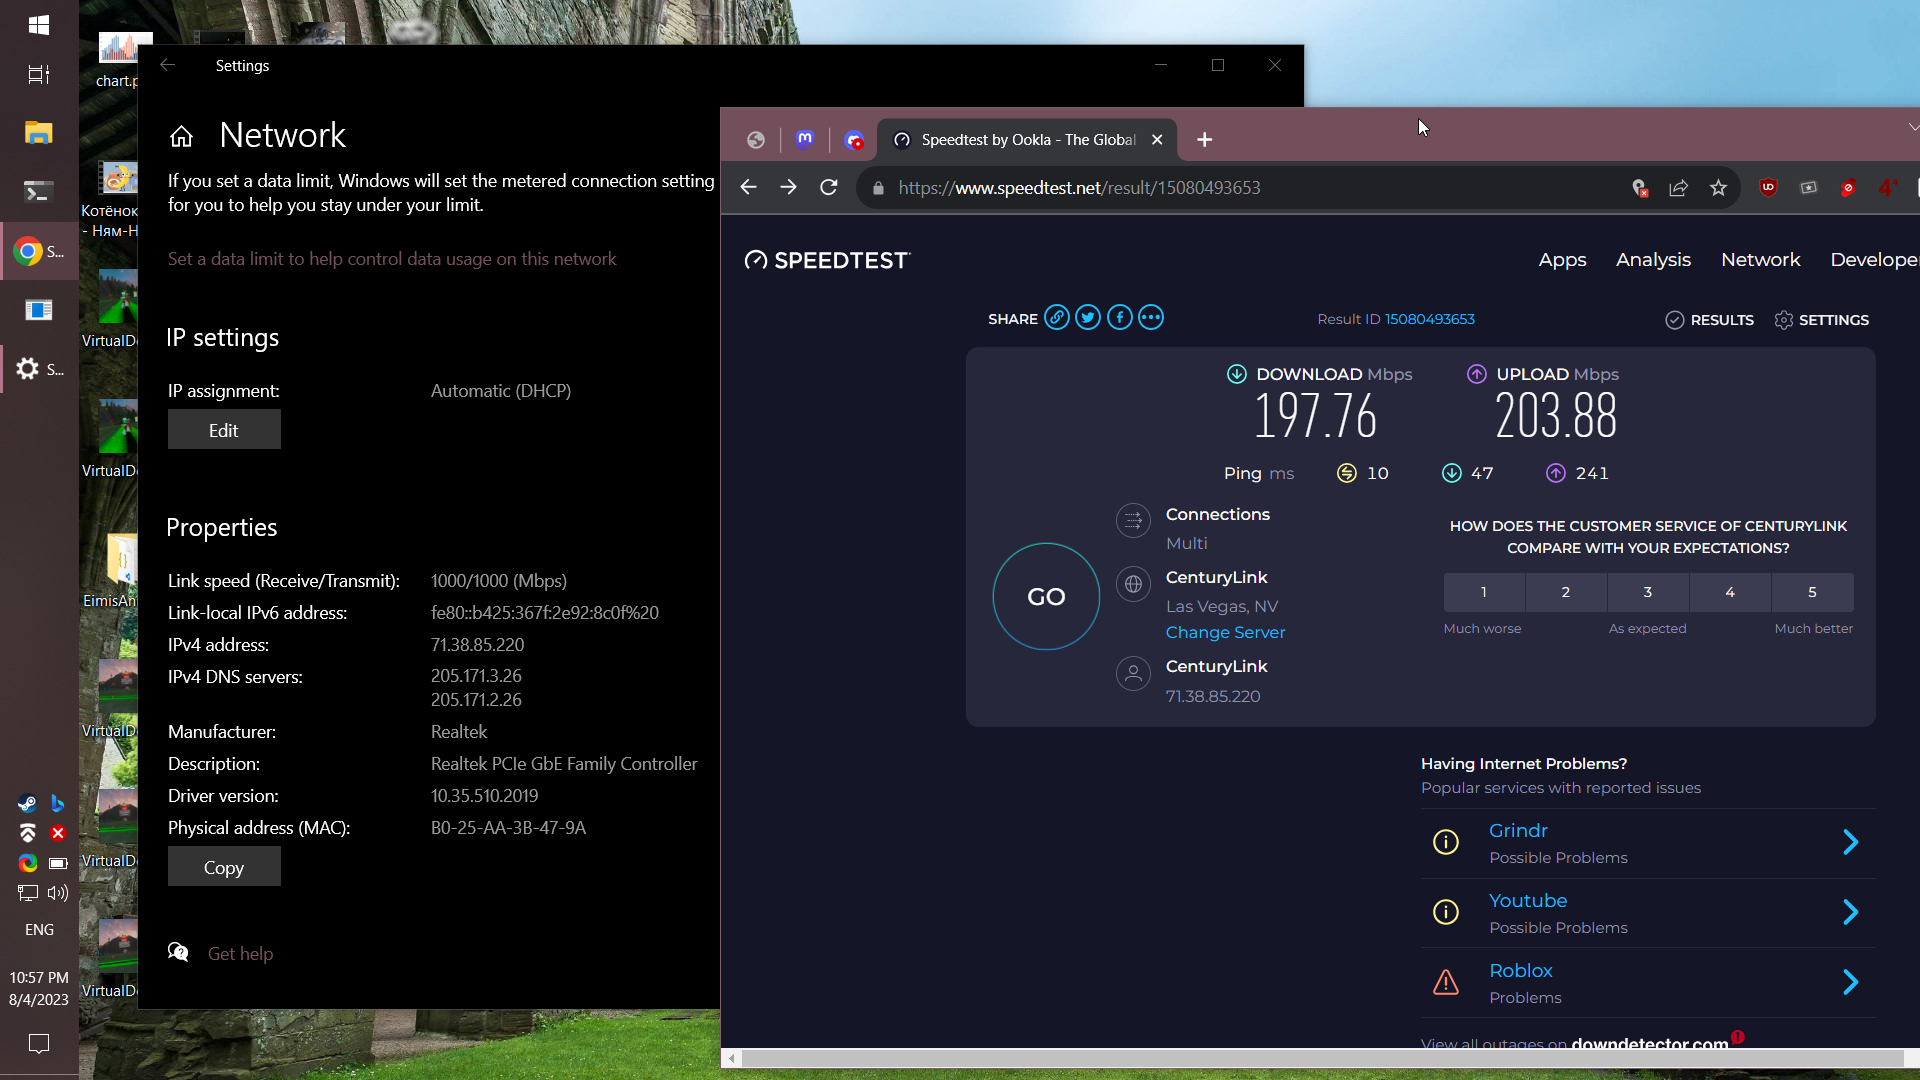Copy result link via share link icon
This screenshot has height=1080, width=1920.
tap(1056, 318)
